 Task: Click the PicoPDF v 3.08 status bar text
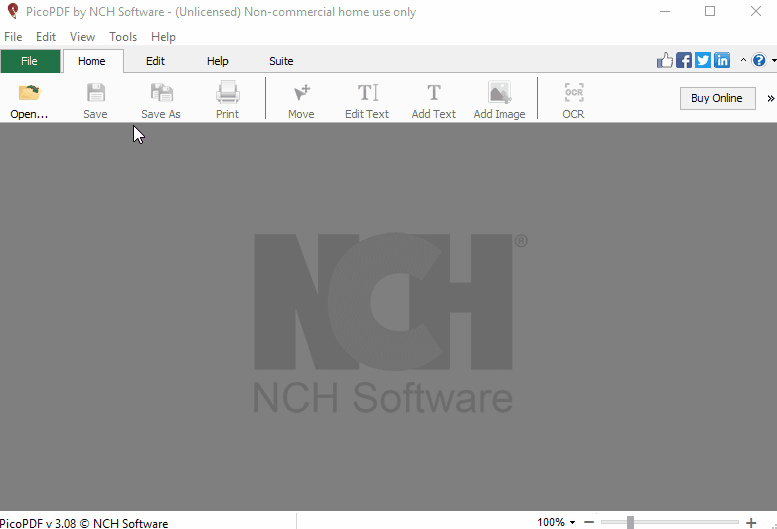(x=84, y=523)
